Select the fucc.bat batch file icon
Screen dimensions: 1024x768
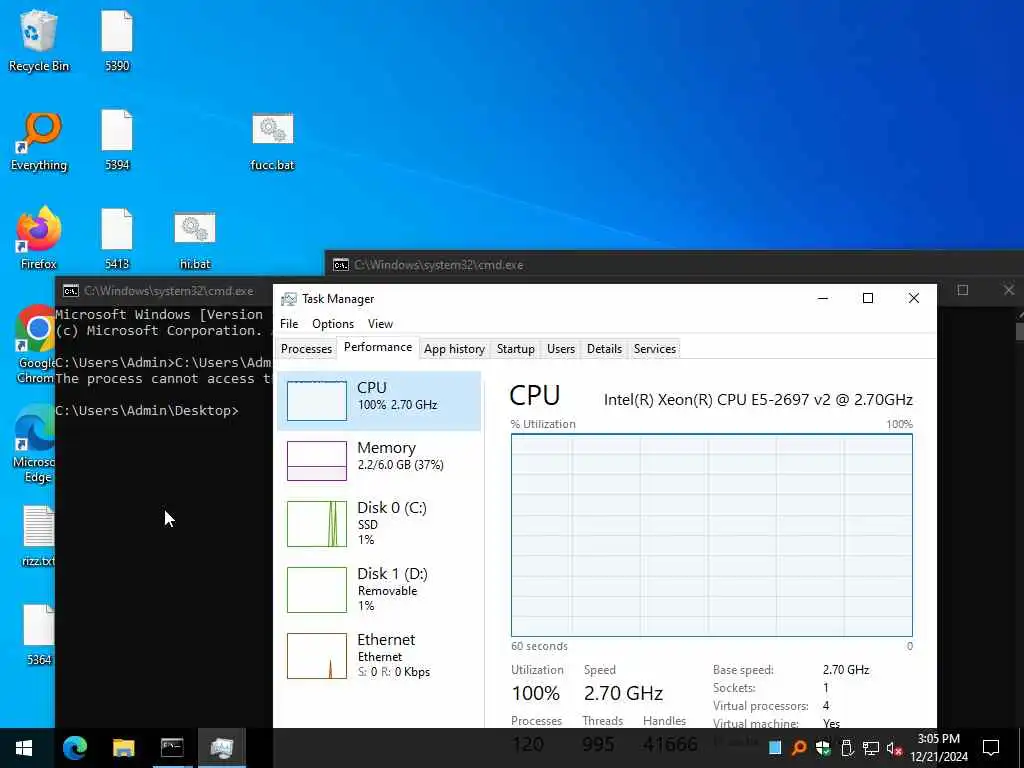tap(272, 142)
